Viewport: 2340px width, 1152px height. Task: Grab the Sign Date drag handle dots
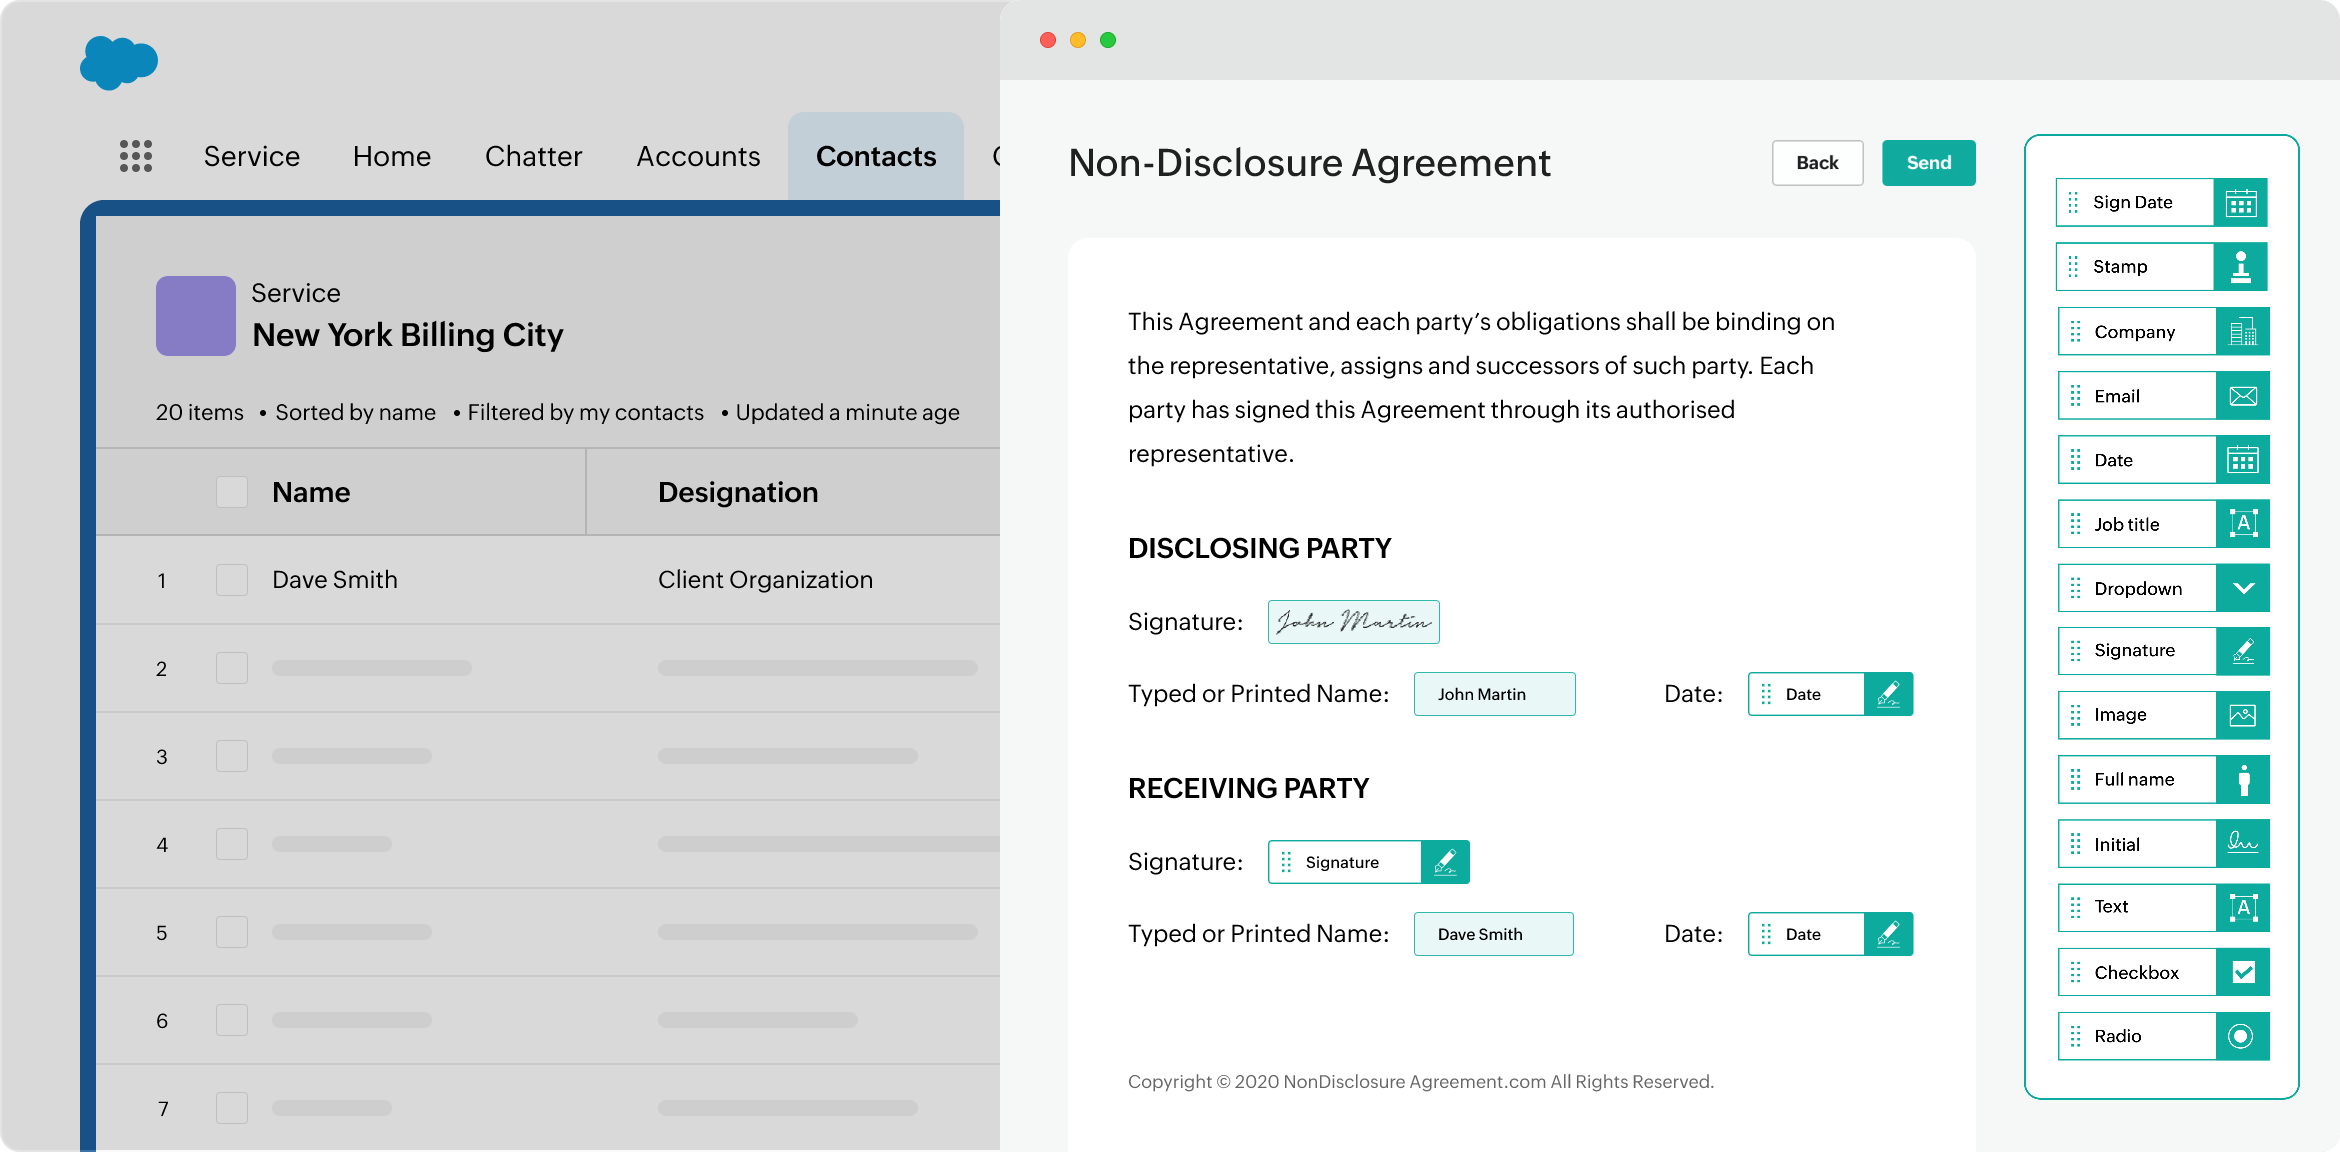coord(2073,203)
